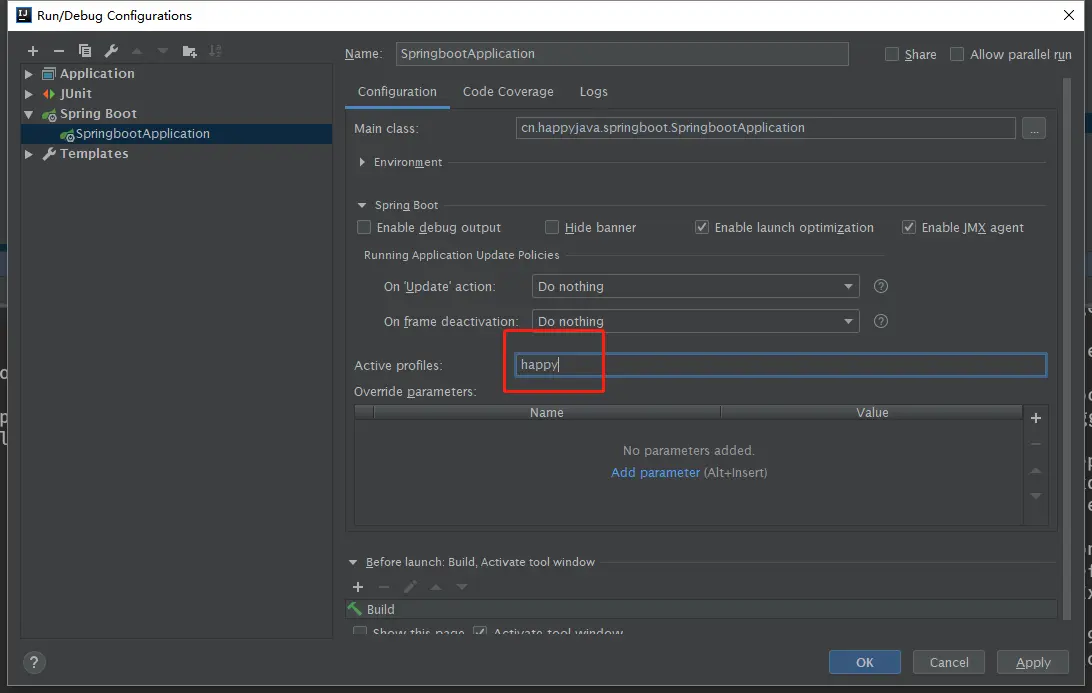Remove selected configuration with minus icon
1092x693 pixels.
point(58,51)
